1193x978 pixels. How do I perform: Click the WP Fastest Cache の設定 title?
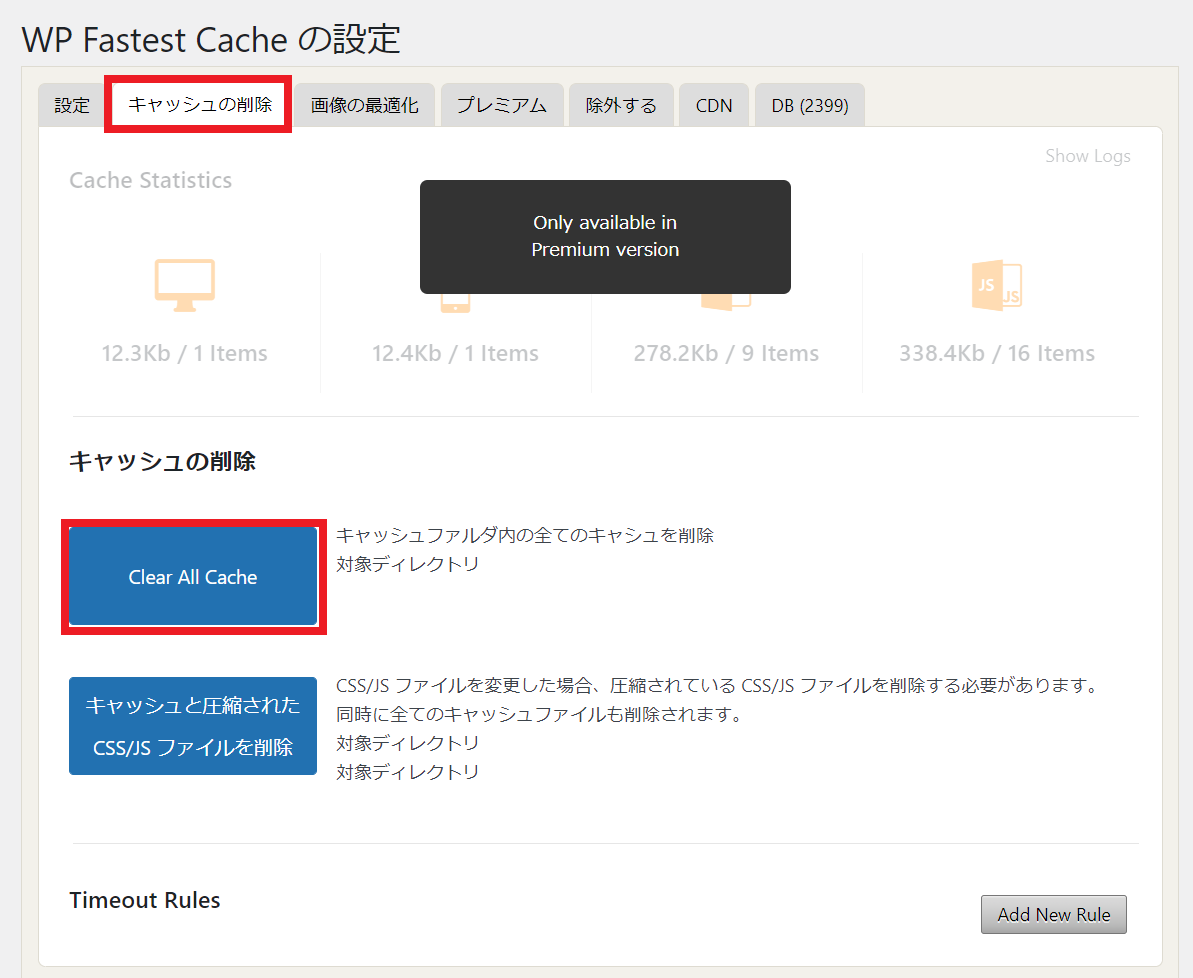211,40
